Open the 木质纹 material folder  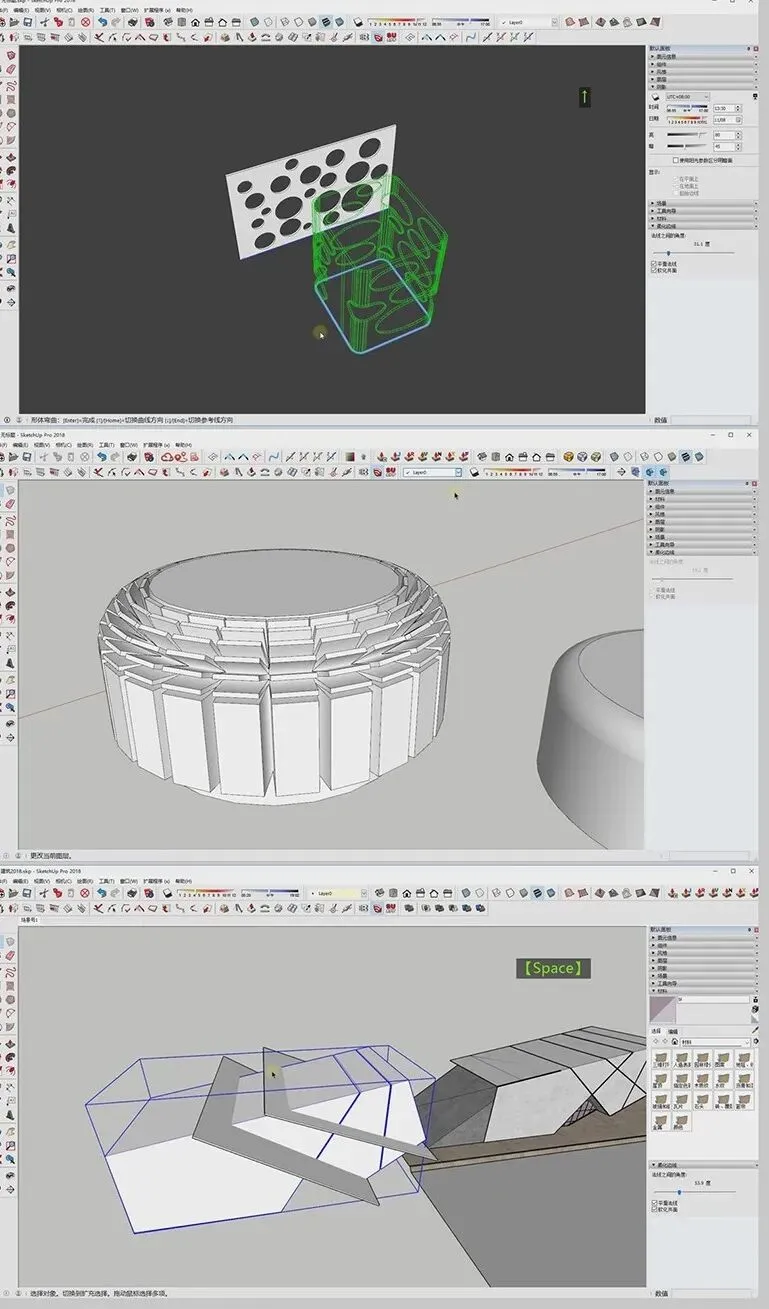(703, 1080)
